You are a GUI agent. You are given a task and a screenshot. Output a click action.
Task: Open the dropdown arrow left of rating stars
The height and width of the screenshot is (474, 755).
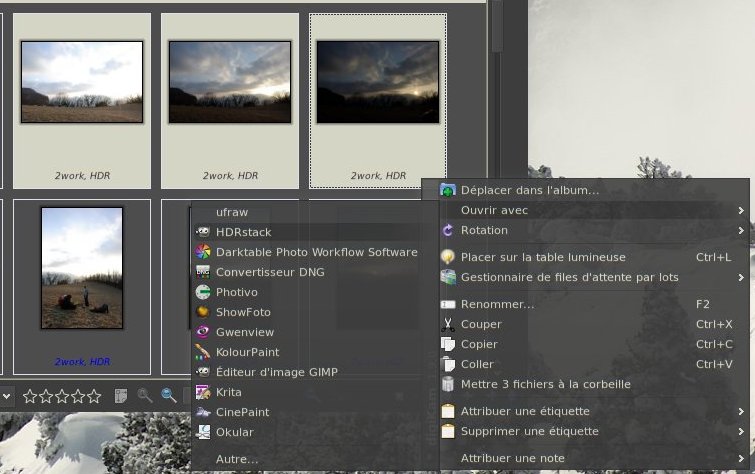point(6,396)
